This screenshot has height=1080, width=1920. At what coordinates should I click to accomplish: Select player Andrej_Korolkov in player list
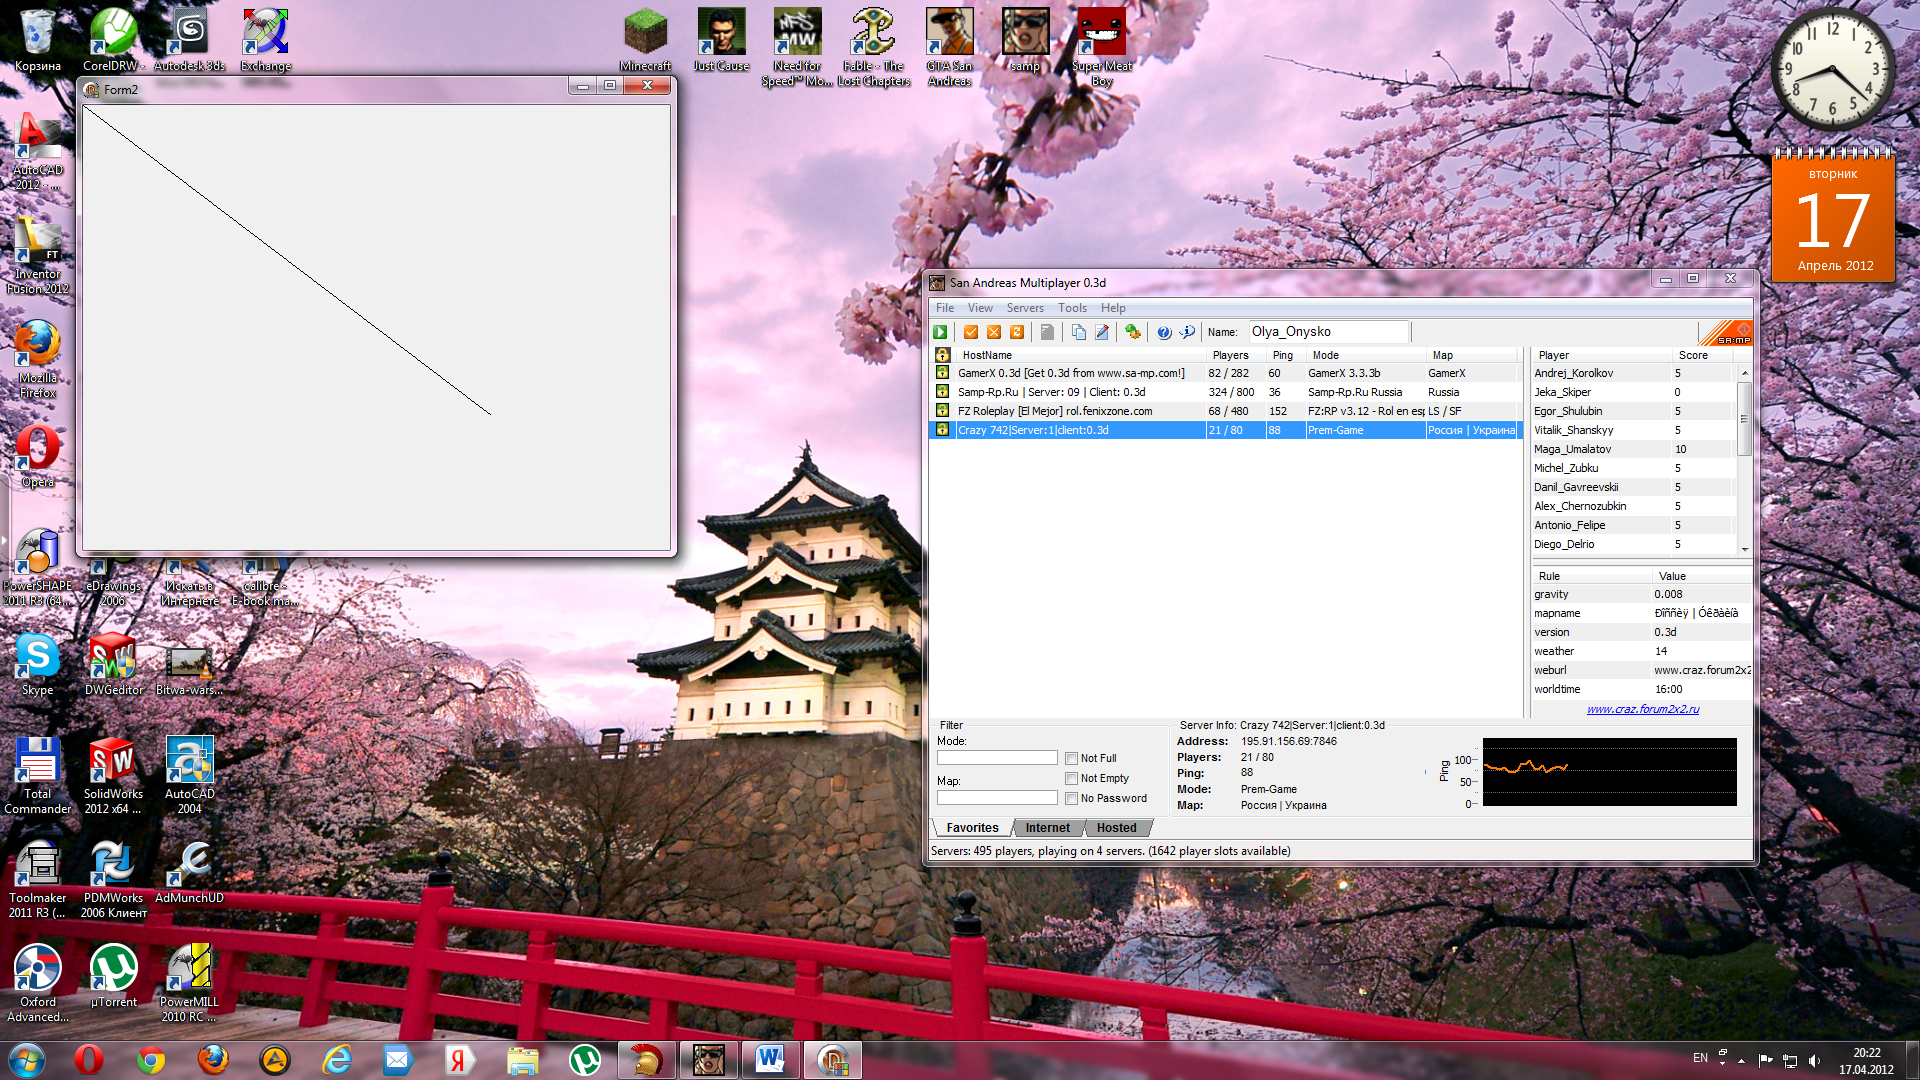click(1634, 373)
